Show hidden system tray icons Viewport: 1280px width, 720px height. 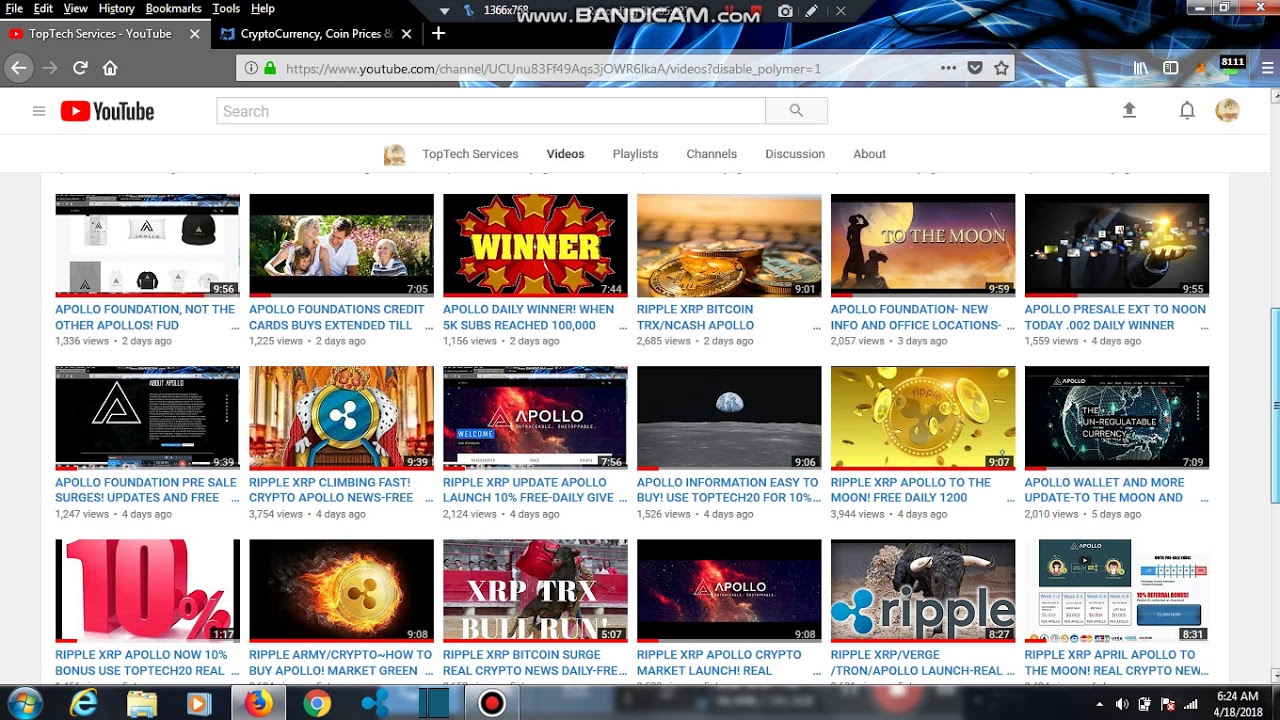coord(1100,704)
